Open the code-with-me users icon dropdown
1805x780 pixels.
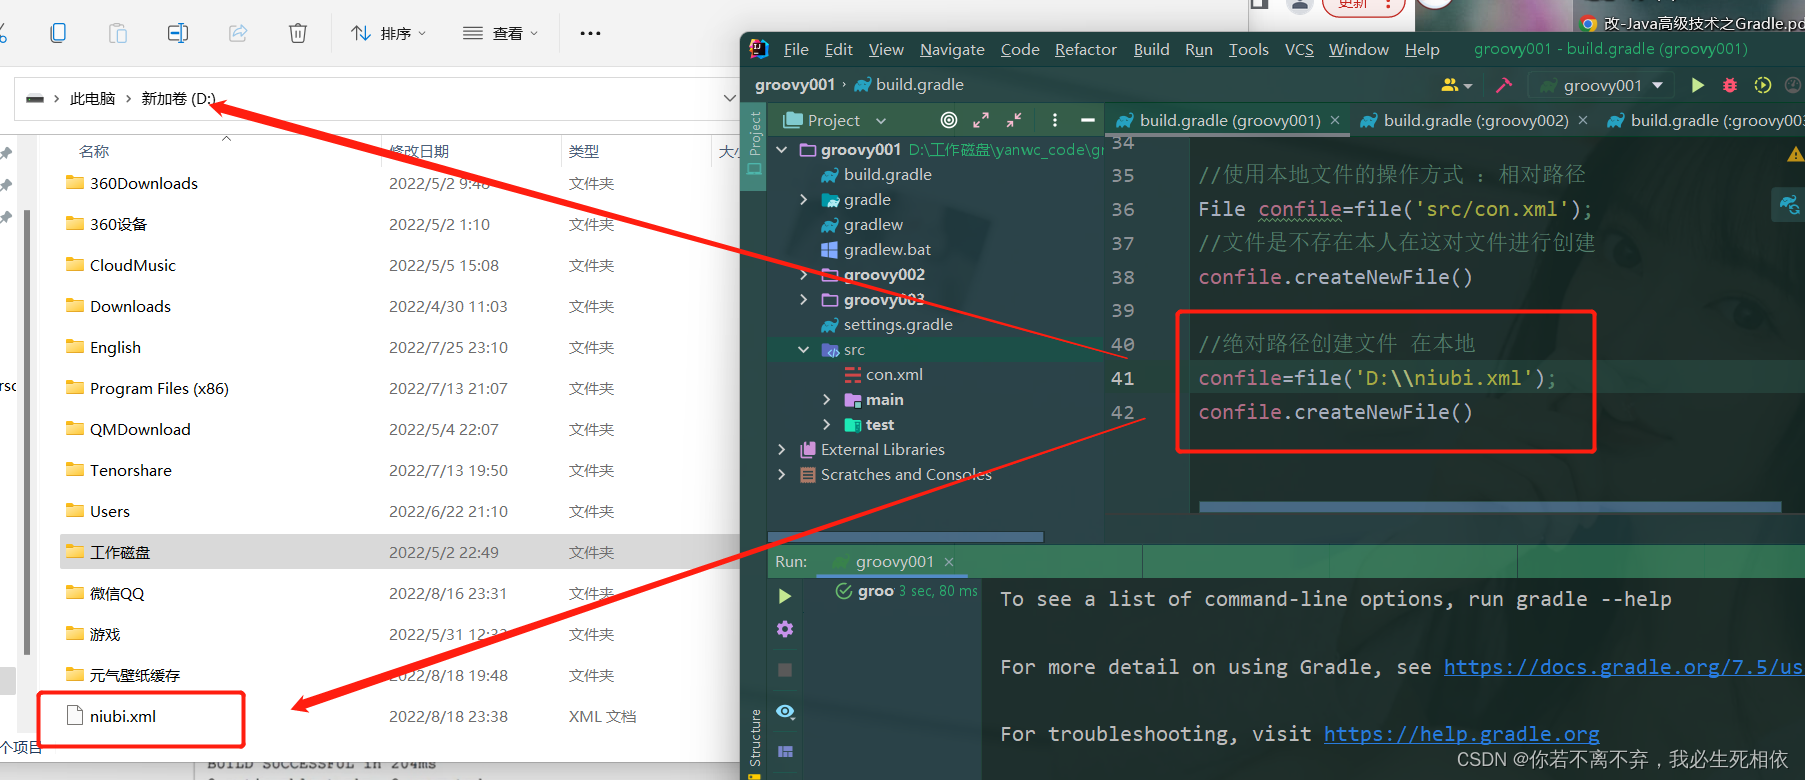coord(1456,85)
